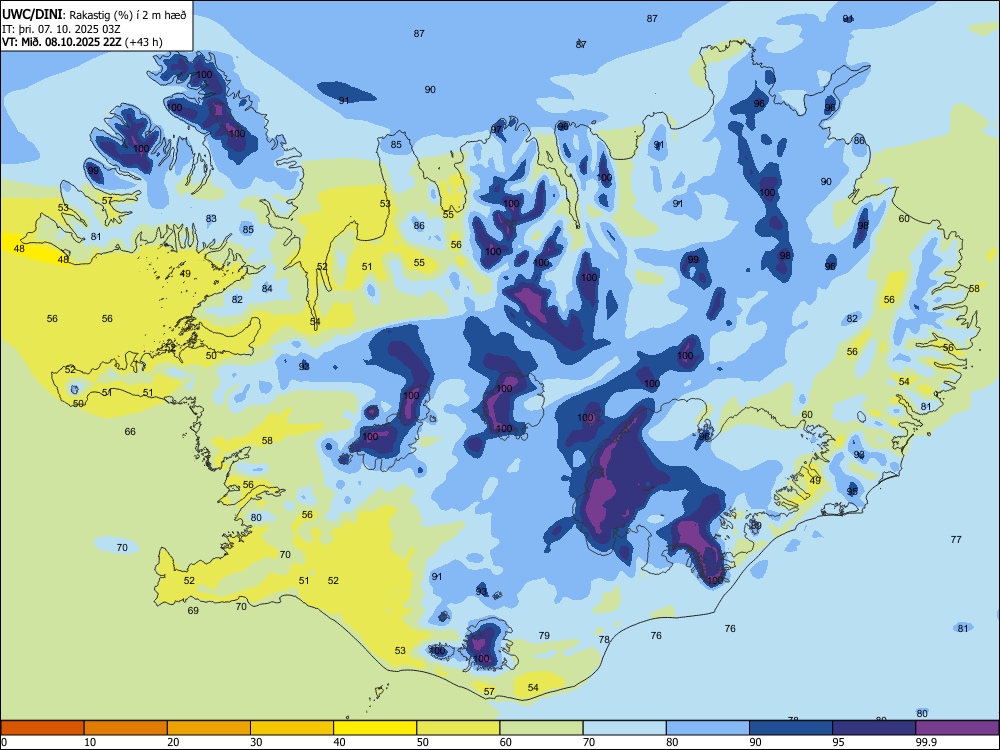Click the 30–40 legend color swatch
Image resolution: width=1000 pixels, height=750 pixels.
tap(292, 728)
